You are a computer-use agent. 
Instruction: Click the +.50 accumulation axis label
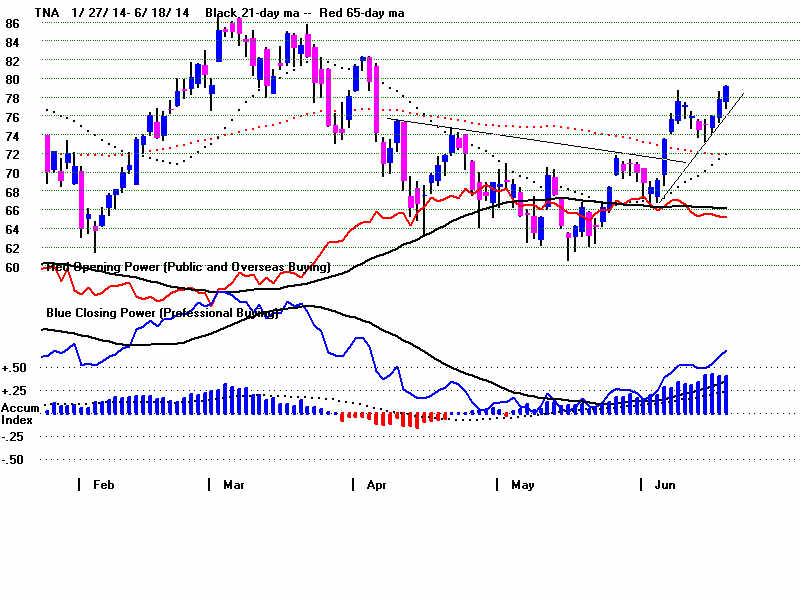pos(14,368)
